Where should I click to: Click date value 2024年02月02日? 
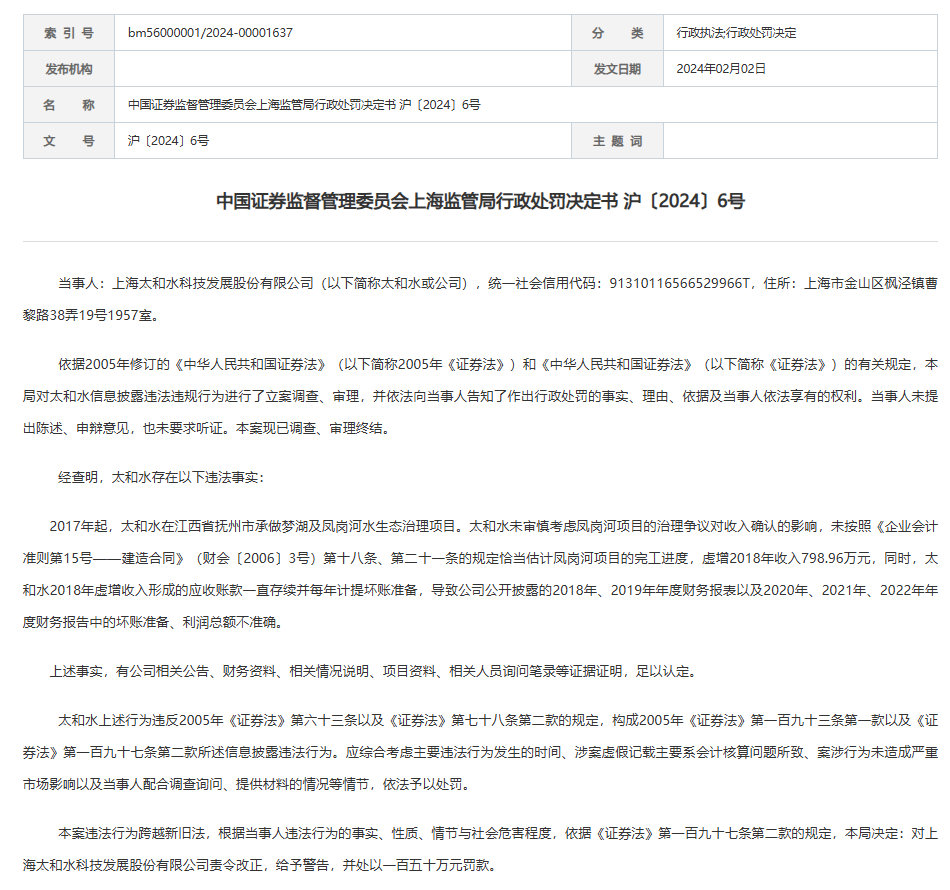[721, 69]
